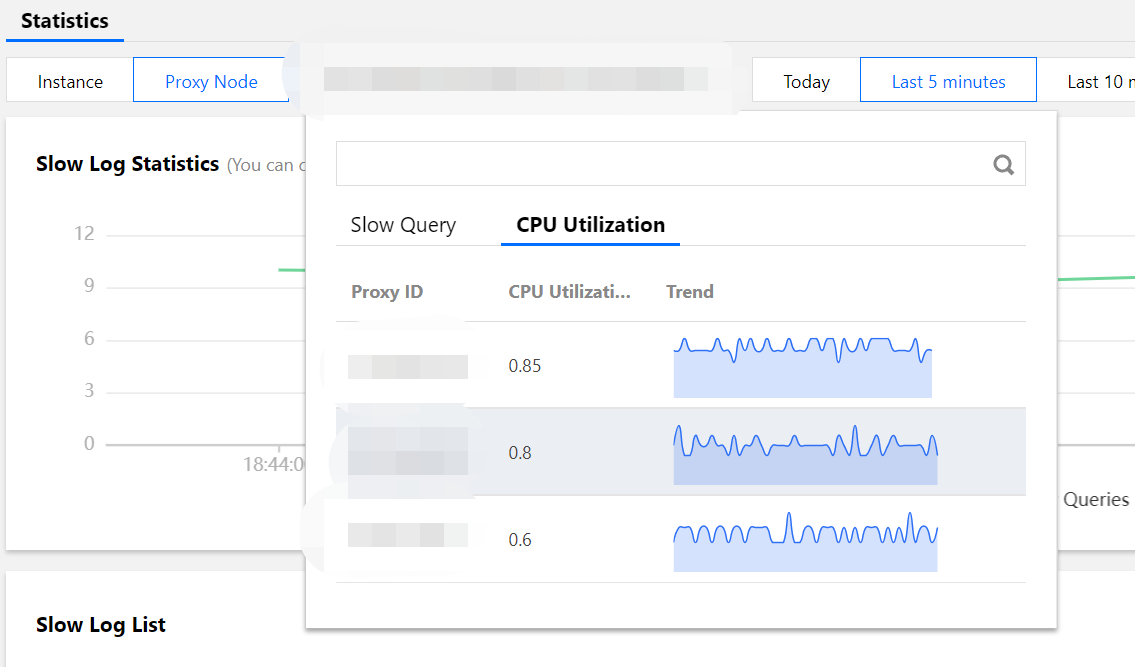The height and width of the screenshot is (667, 1135).
Task: Click the trend sparkline in the 0.6 row
Action: (x=805, y=540)
